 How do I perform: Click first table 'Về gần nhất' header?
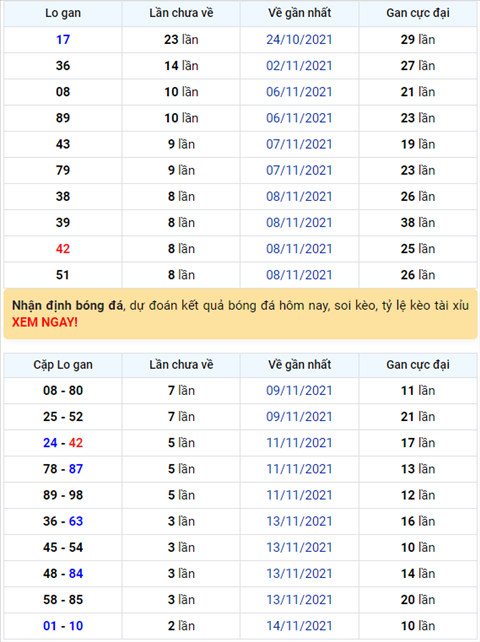(299, 13)
